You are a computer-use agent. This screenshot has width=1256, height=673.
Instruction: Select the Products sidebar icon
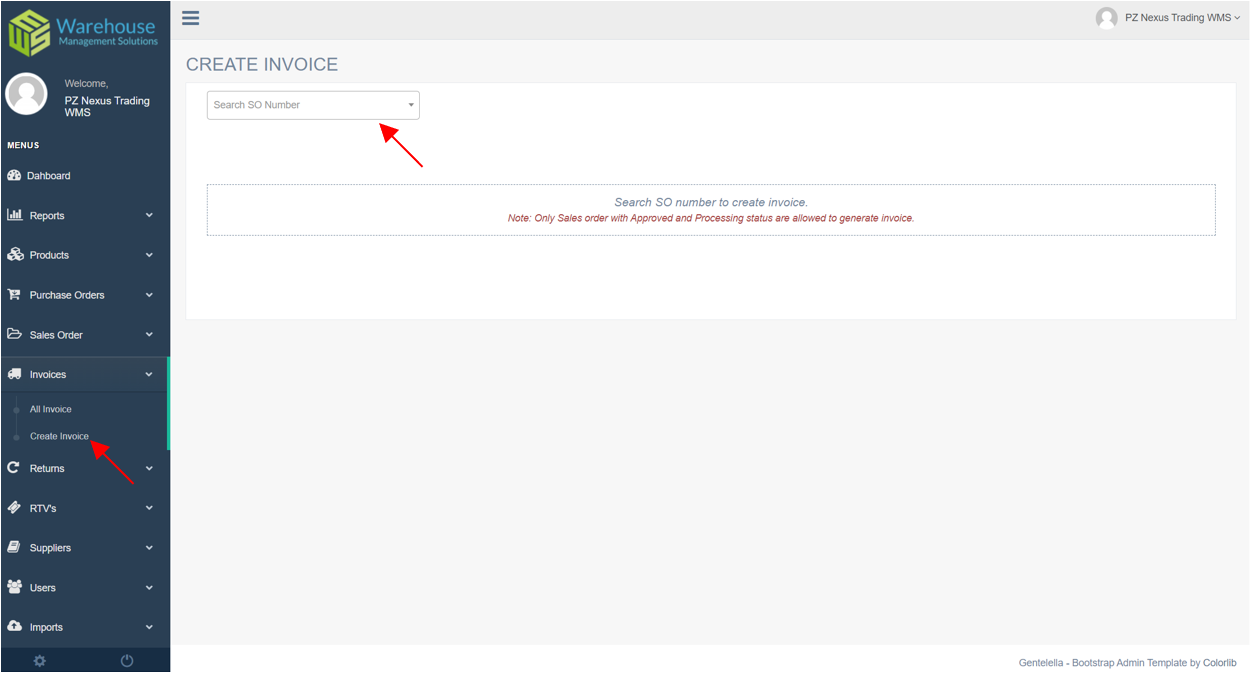click(14, 255)
